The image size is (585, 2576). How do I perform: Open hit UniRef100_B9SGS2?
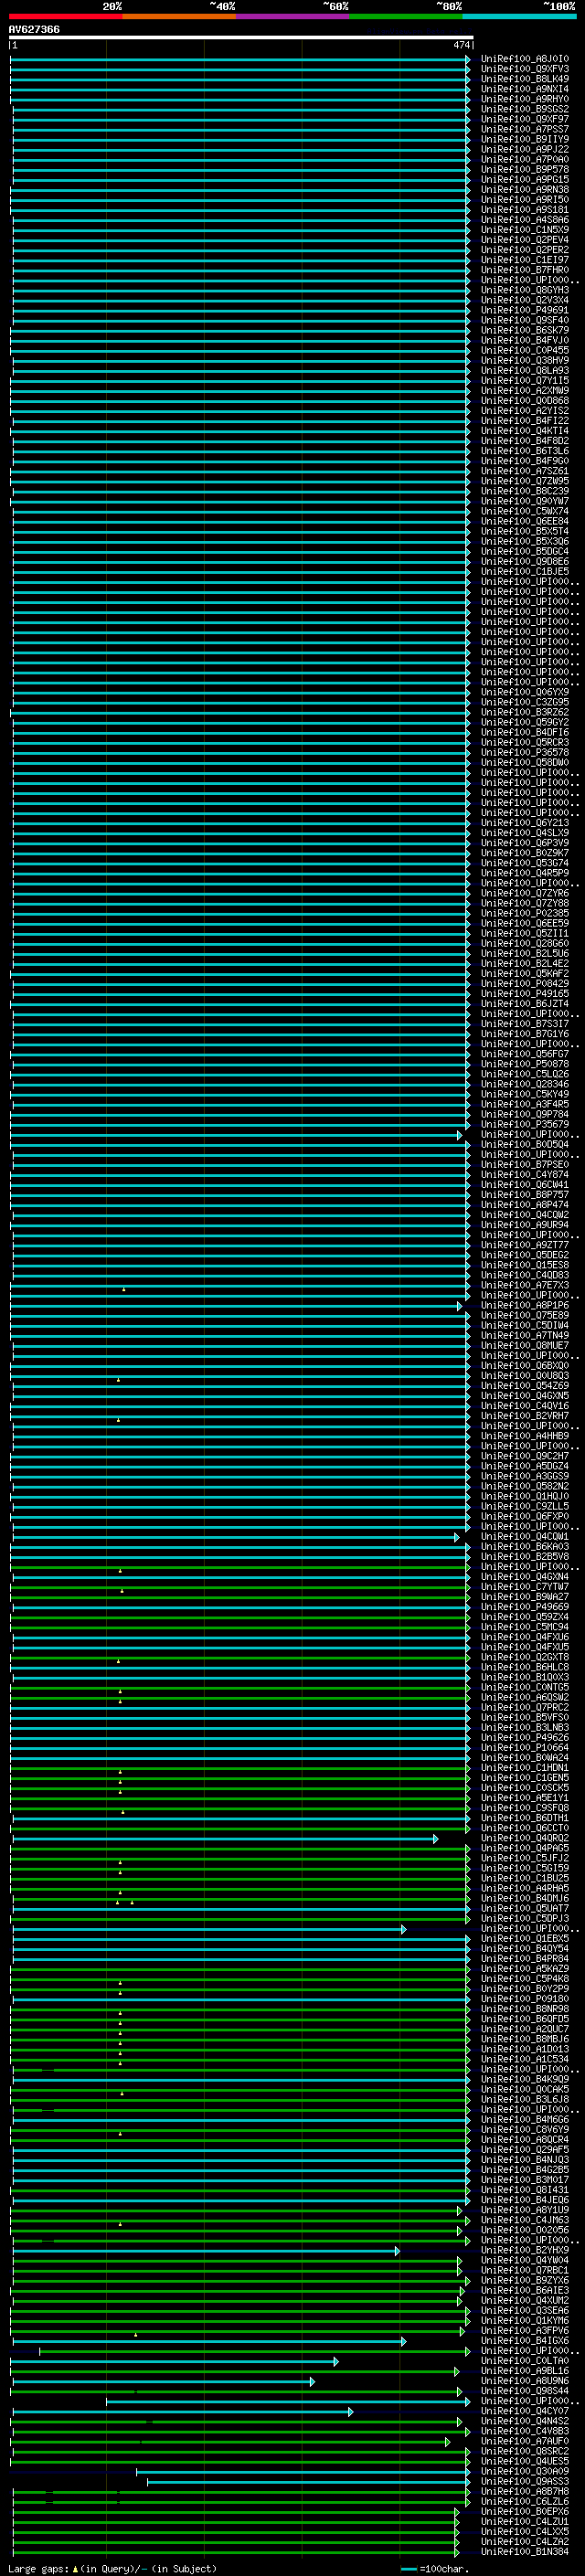(x=525, y=109)
